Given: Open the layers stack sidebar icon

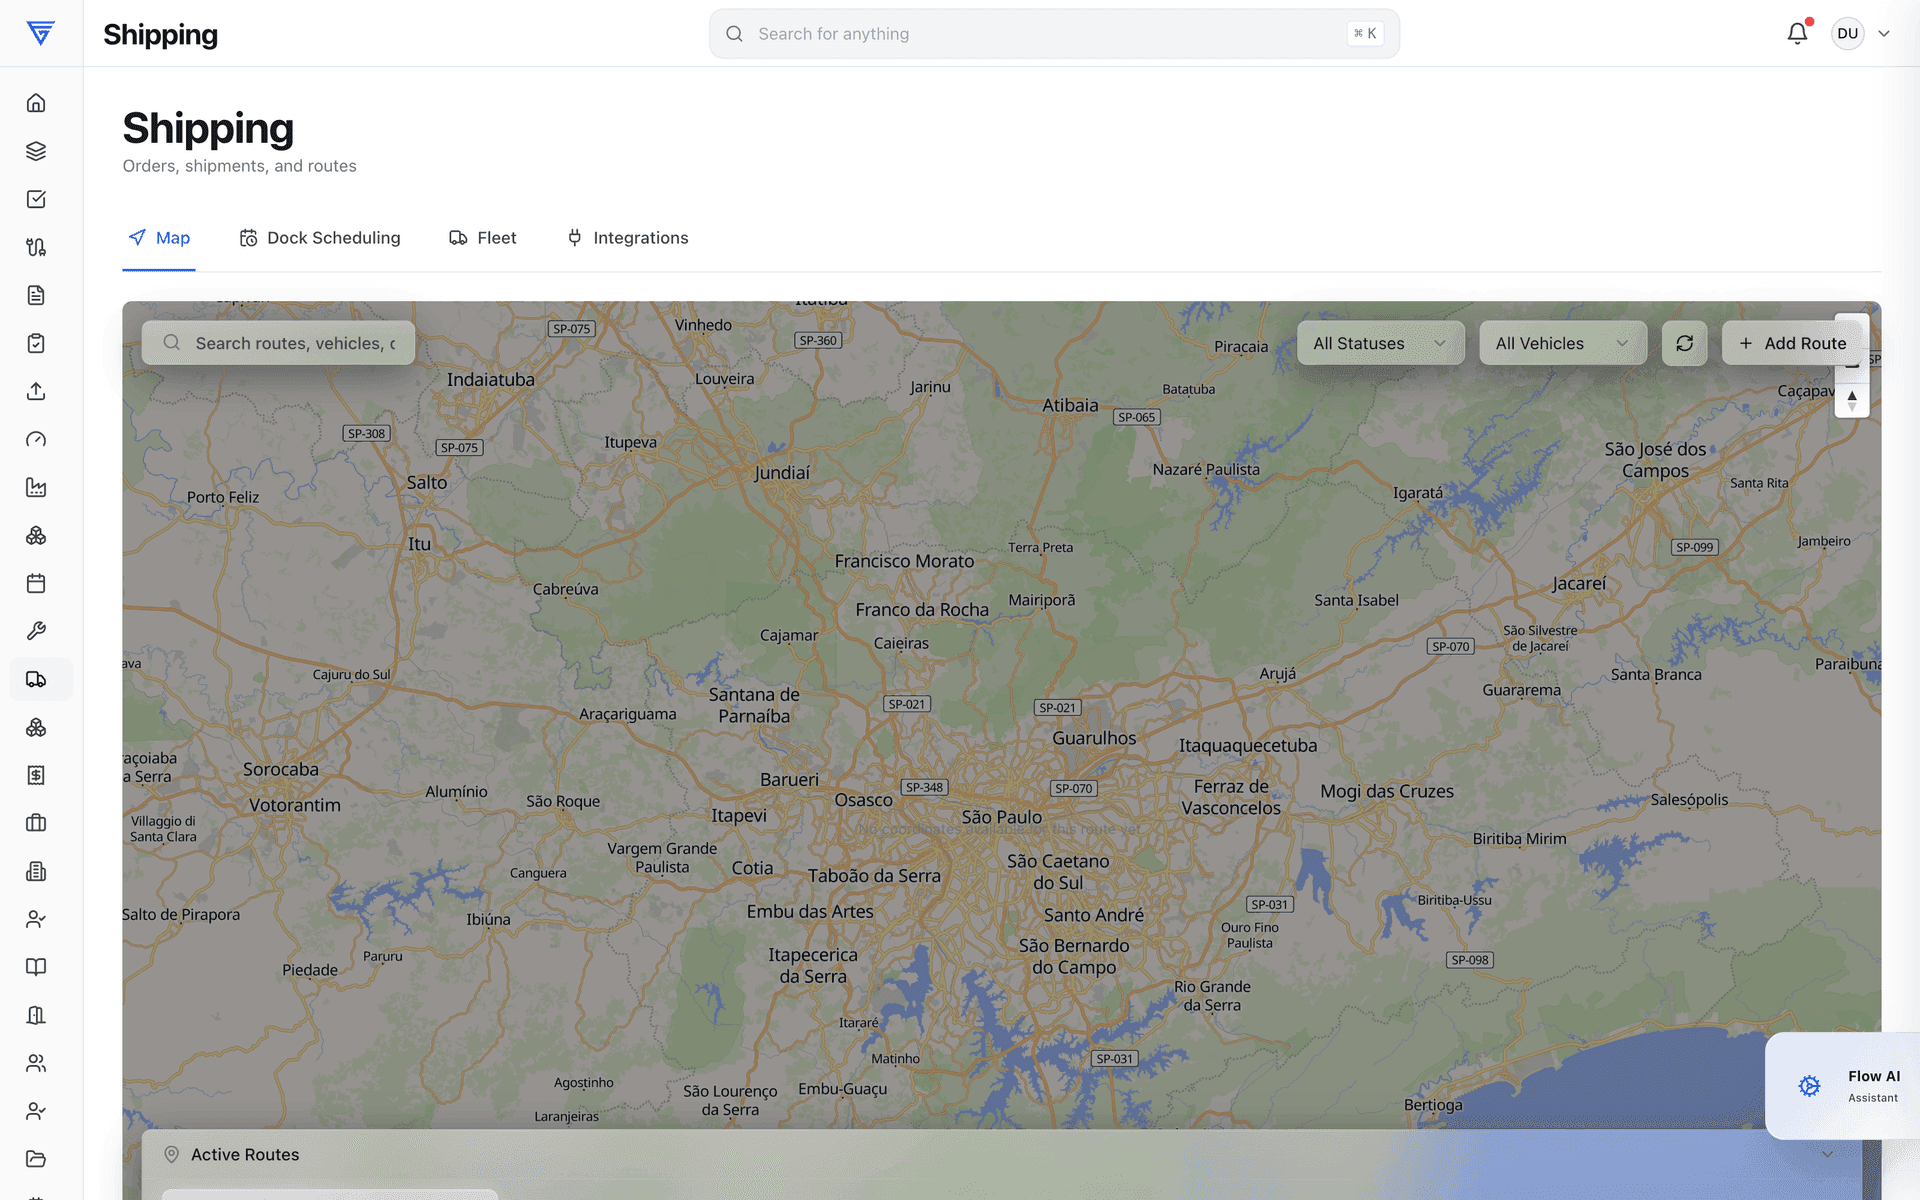Looking at the screenshot, I should pos(36,151).
